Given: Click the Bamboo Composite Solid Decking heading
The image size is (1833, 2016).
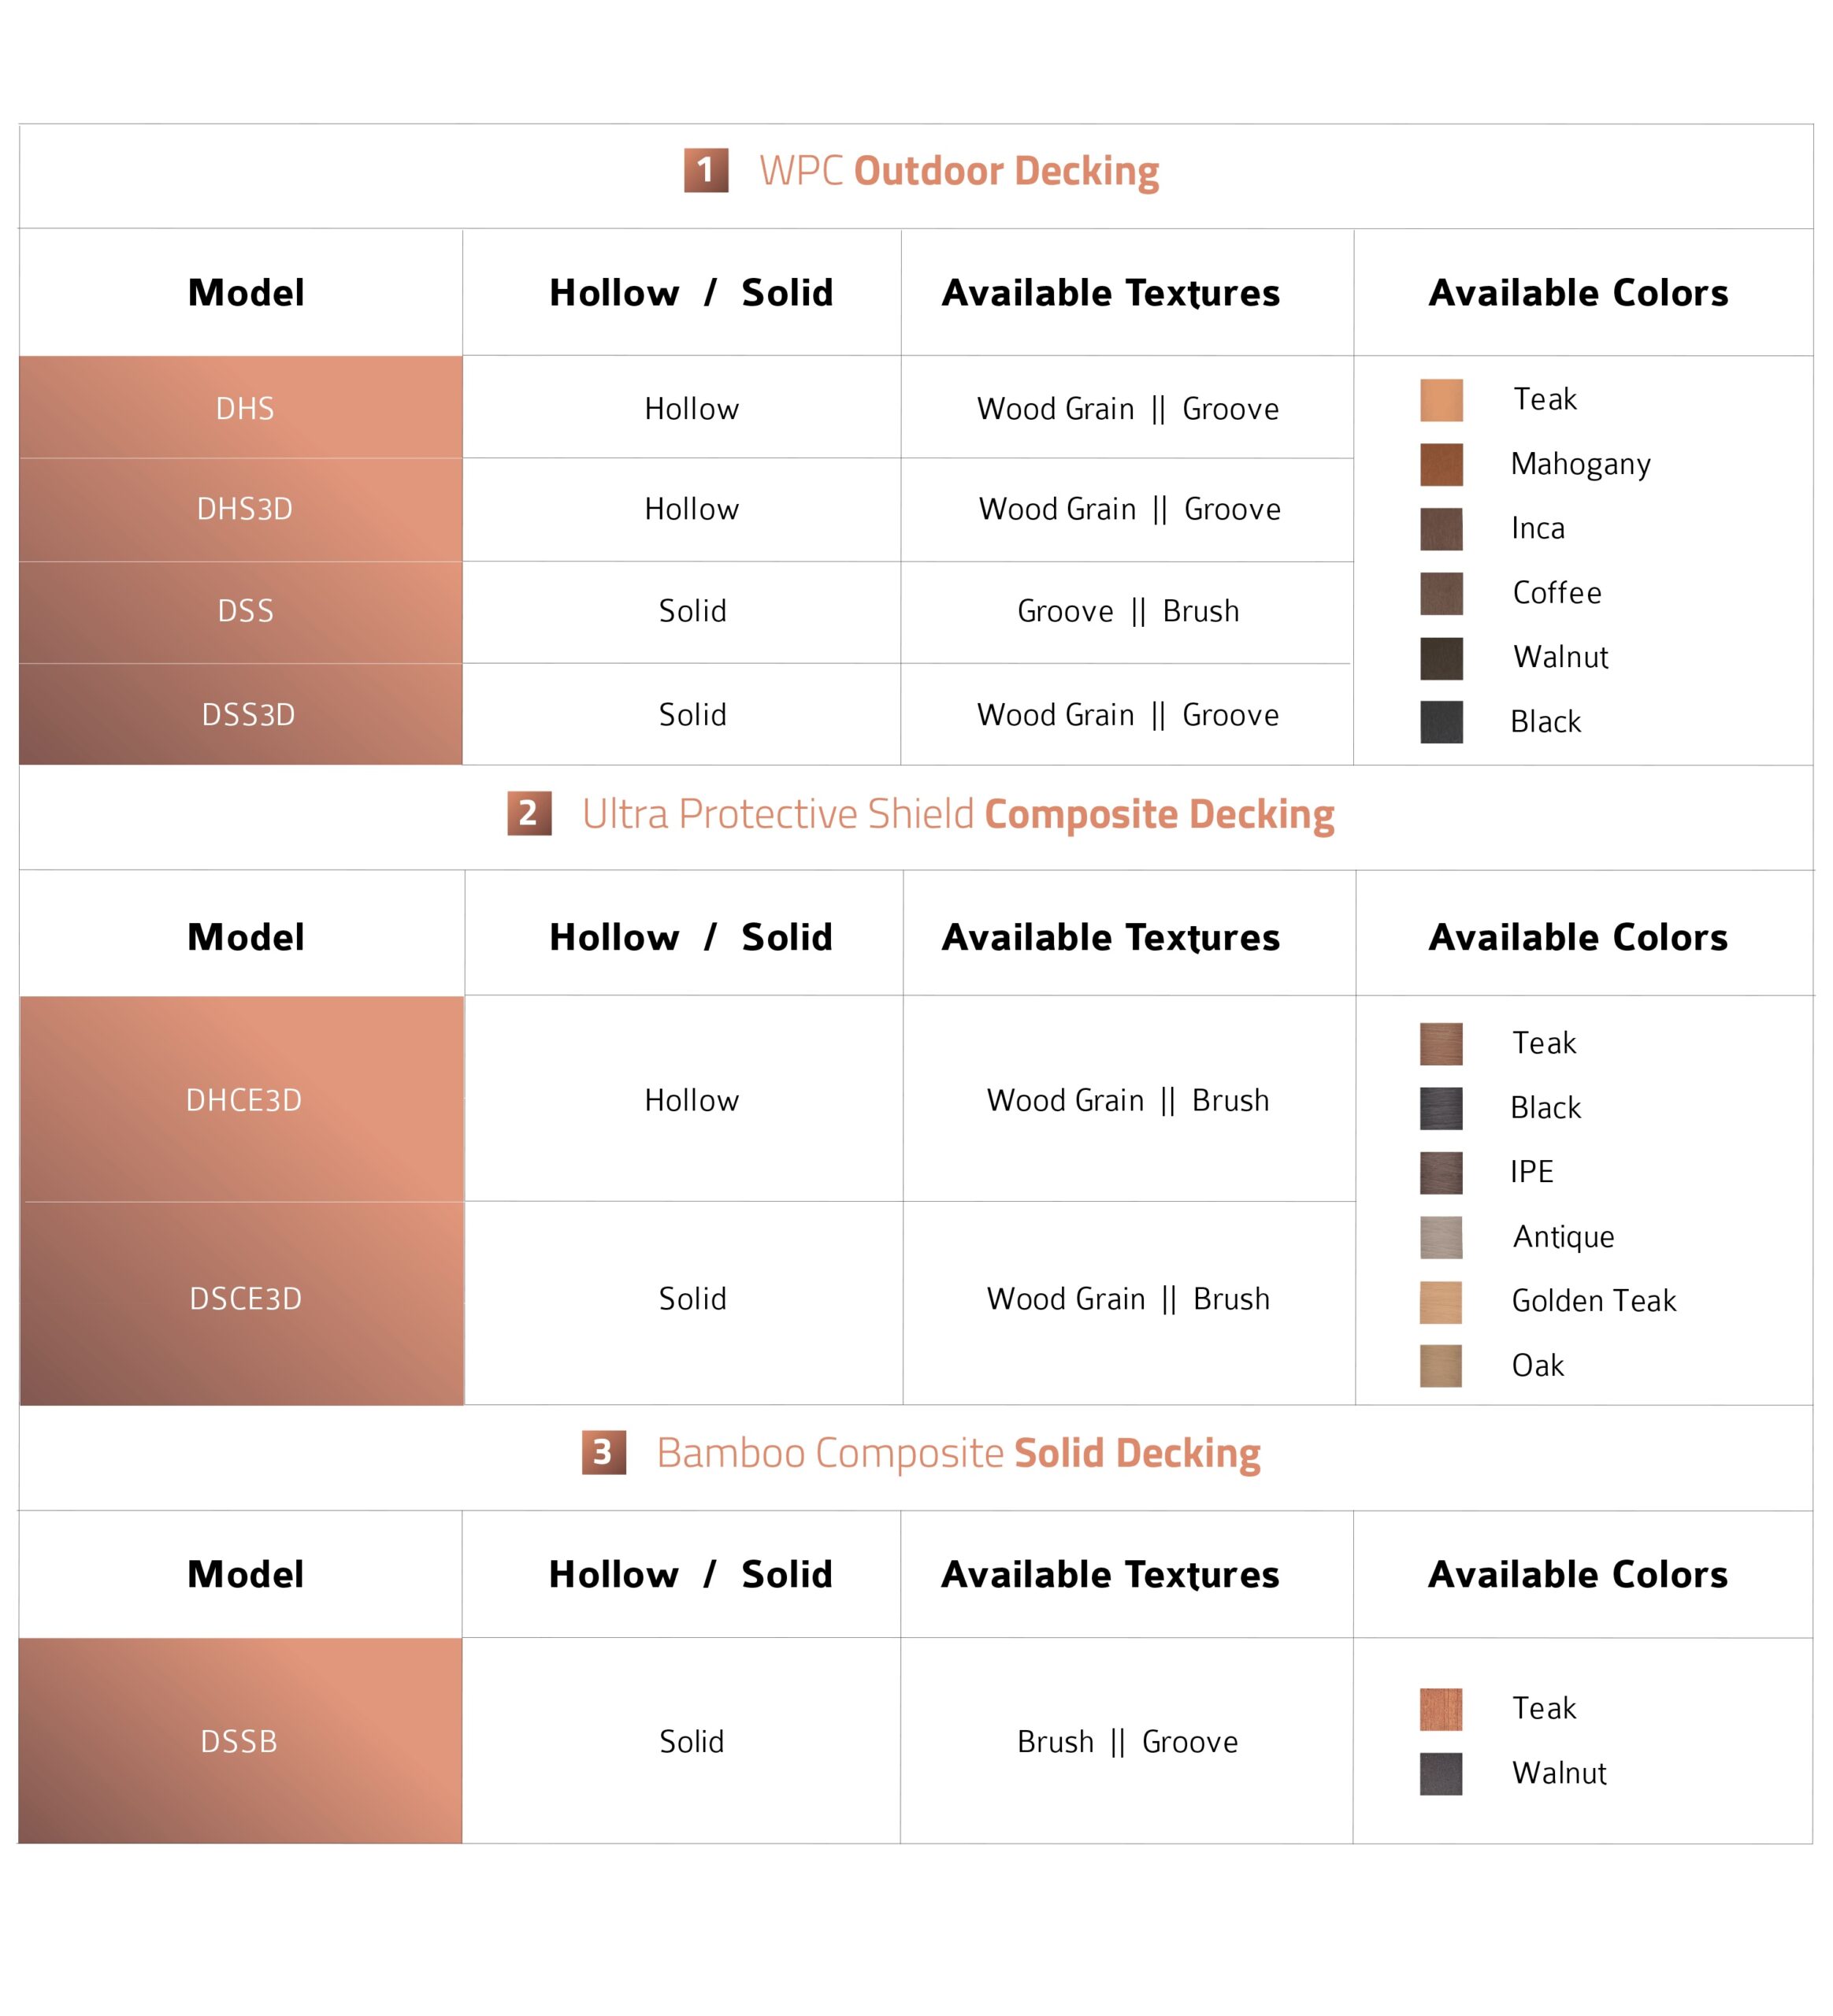Looking at the screenshot, I should (958, 1453).
